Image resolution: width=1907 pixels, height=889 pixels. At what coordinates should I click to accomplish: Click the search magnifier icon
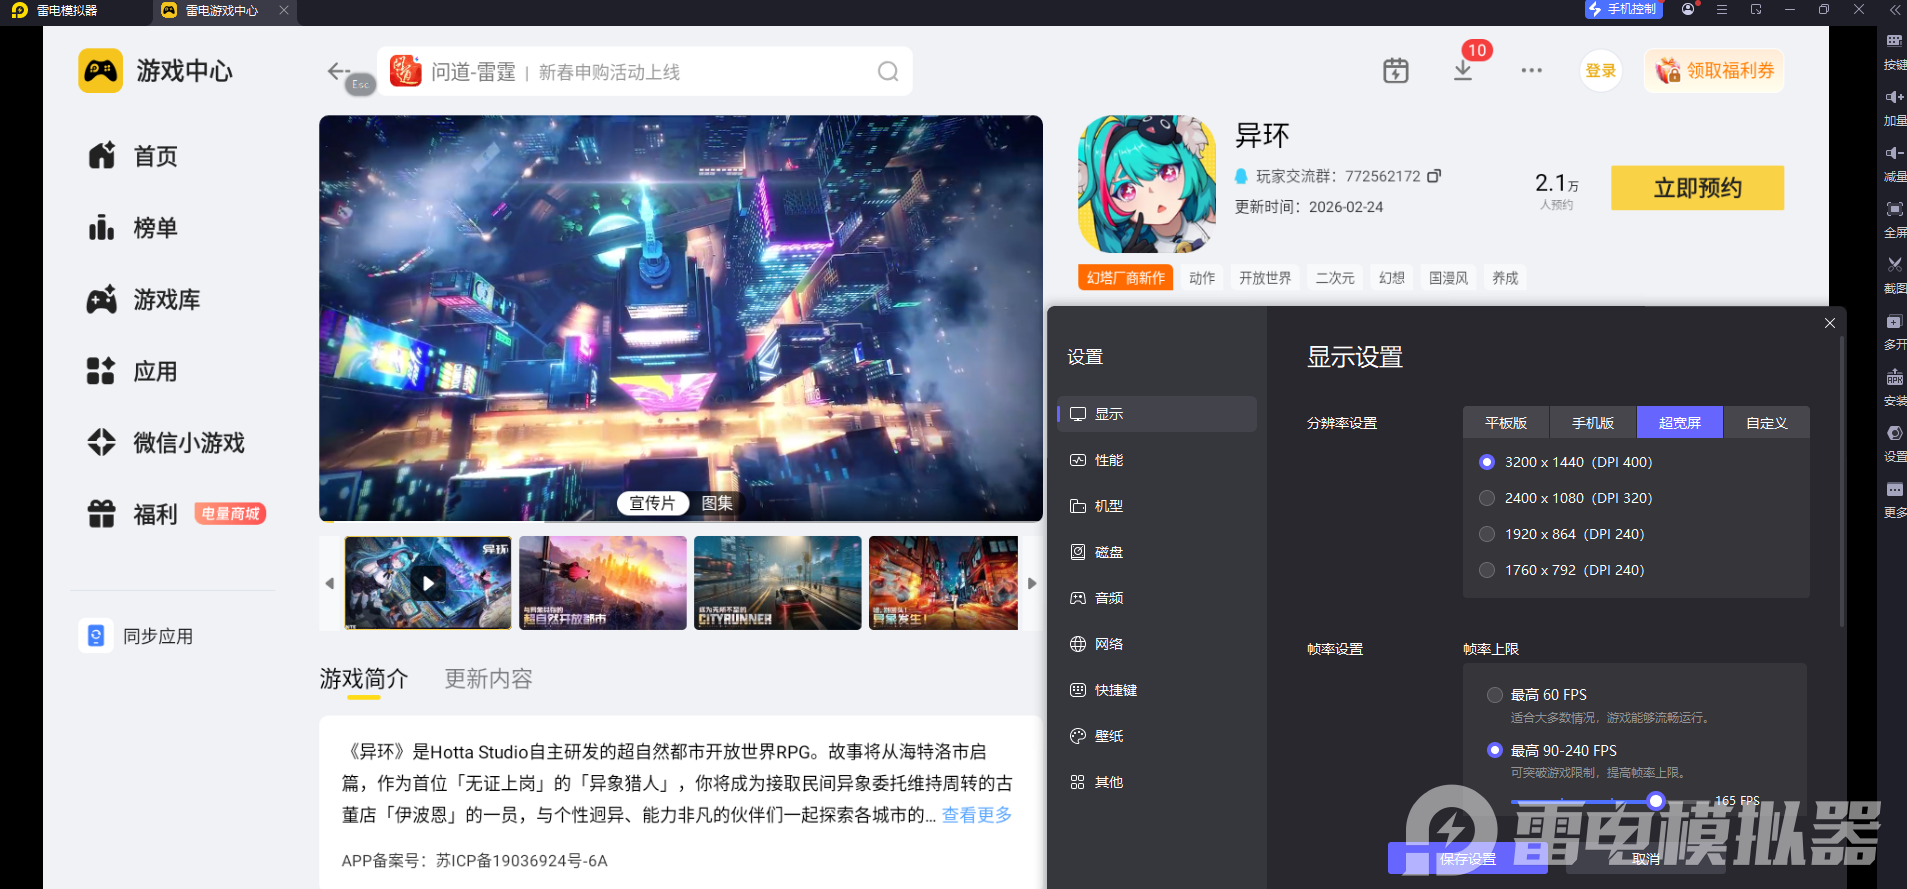888,71
